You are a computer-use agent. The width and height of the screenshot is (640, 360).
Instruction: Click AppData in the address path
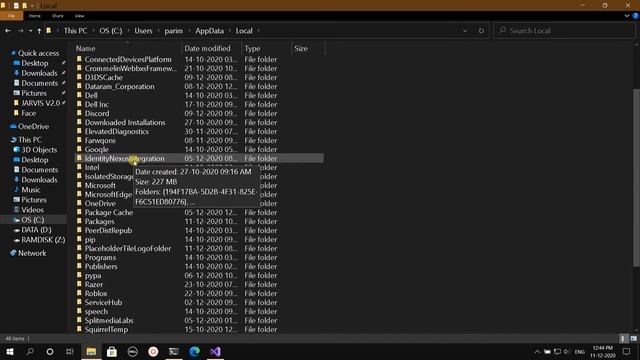click(x=209, y=31)
